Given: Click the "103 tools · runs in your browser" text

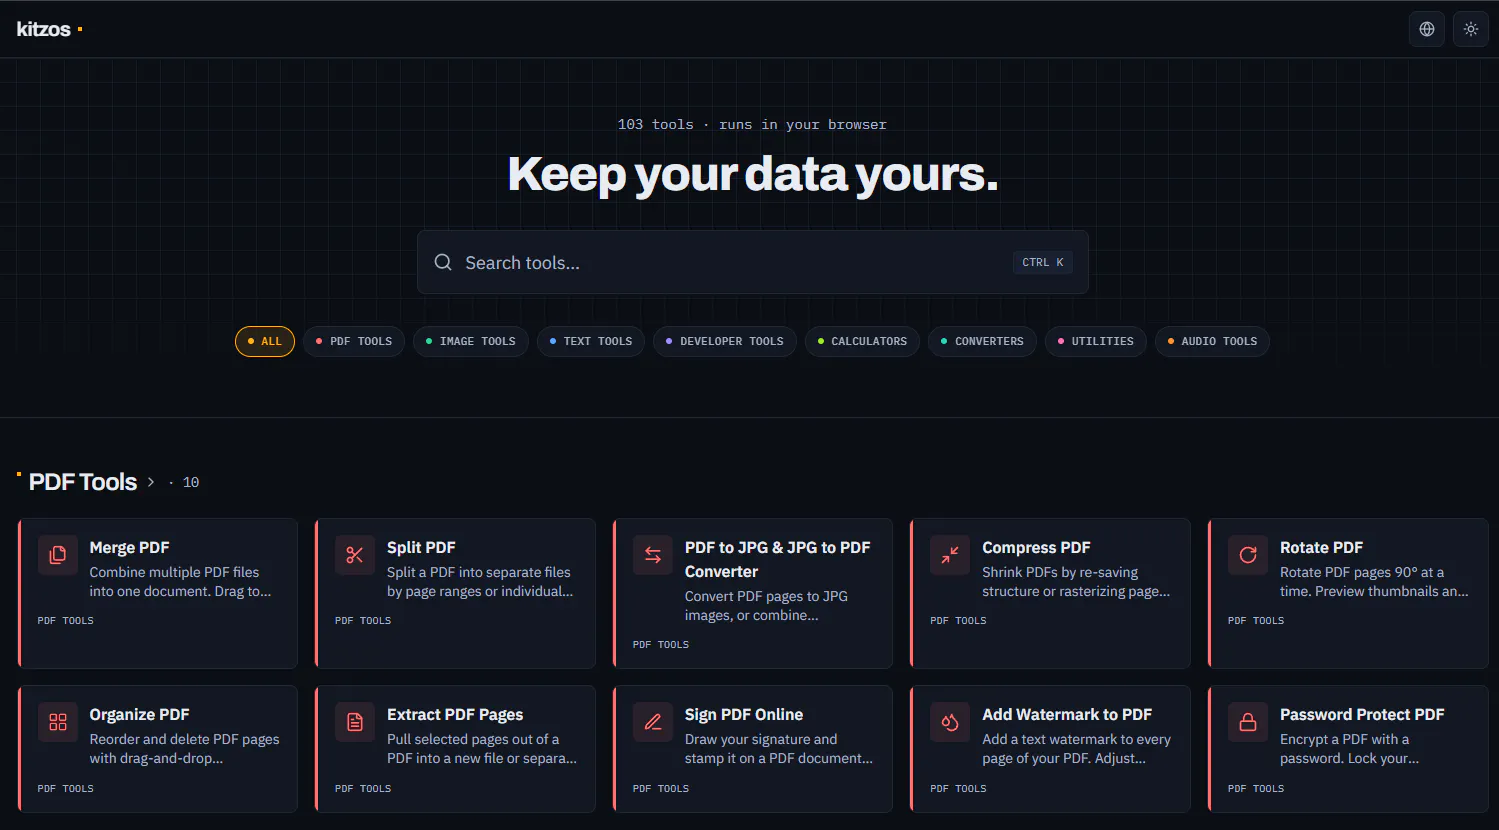Looking at the screenshot, I should (x=752, y=125).
